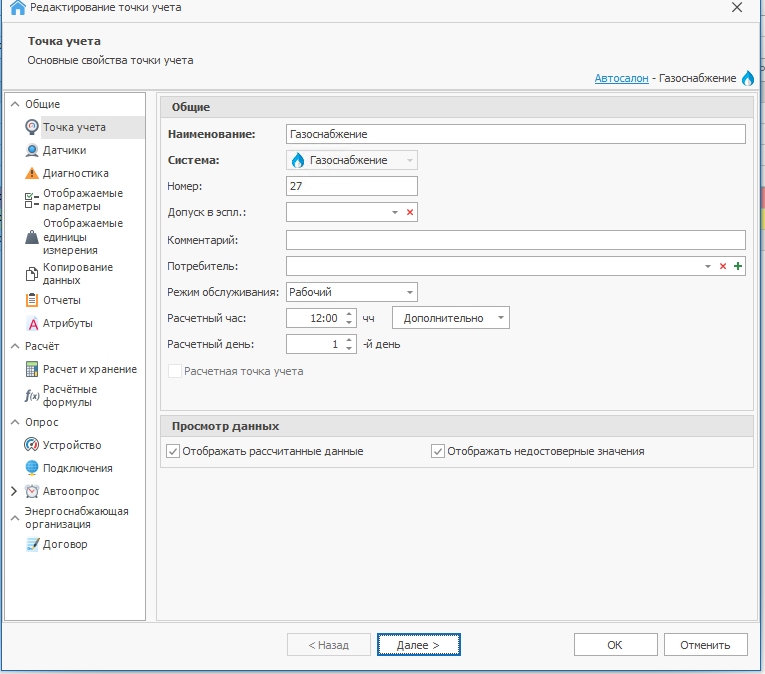The height and width of the screenshot is (674, 765).
Task: Click the Датчики sensor icon in sidebar
Action: pos(32,150)
